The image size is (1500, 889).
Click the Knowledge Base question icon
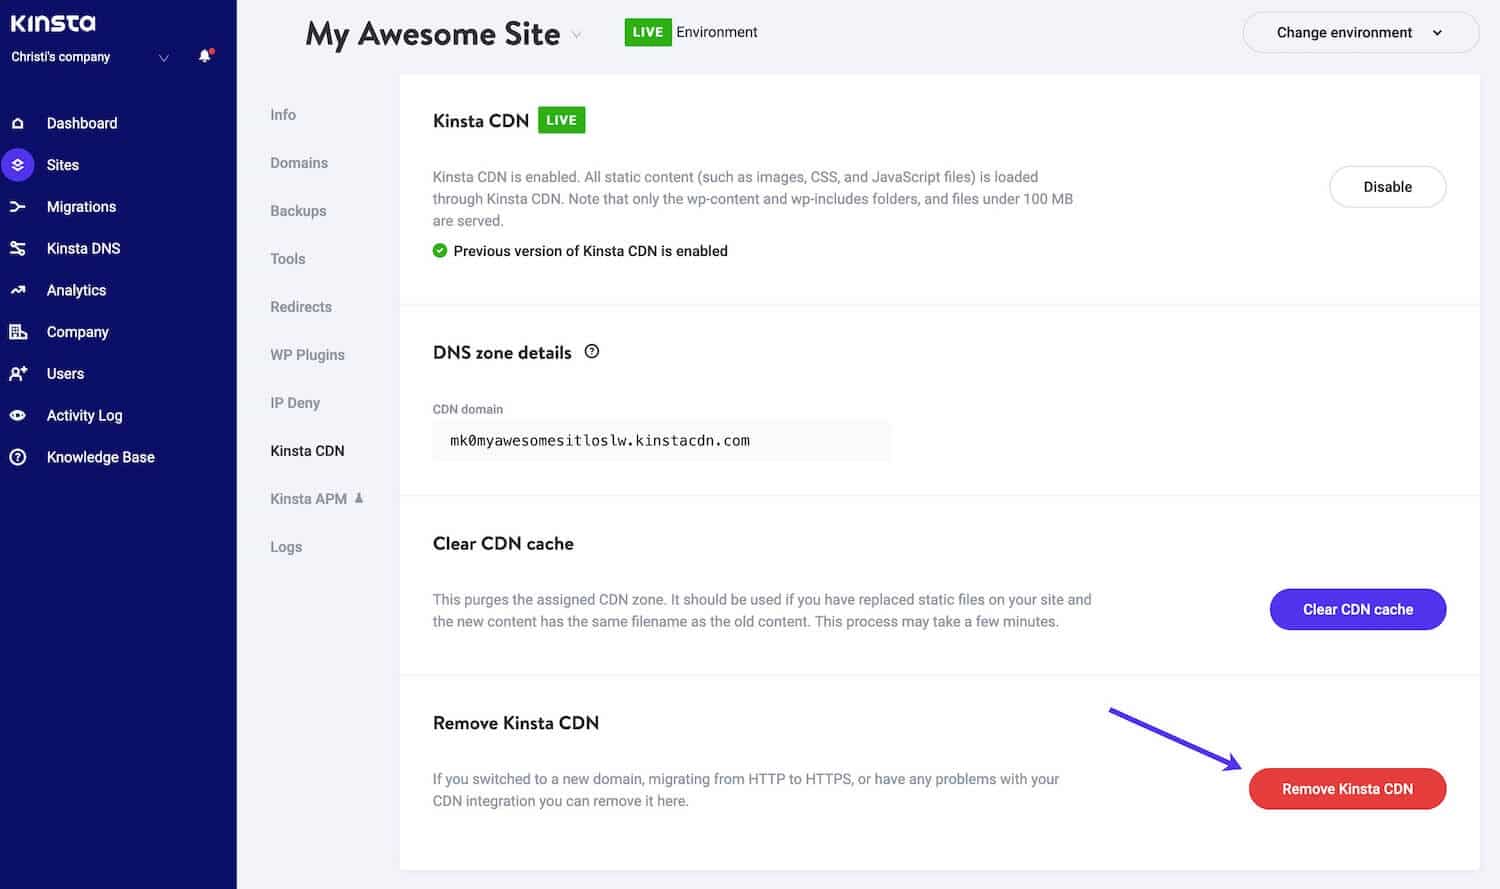[18, 457]
